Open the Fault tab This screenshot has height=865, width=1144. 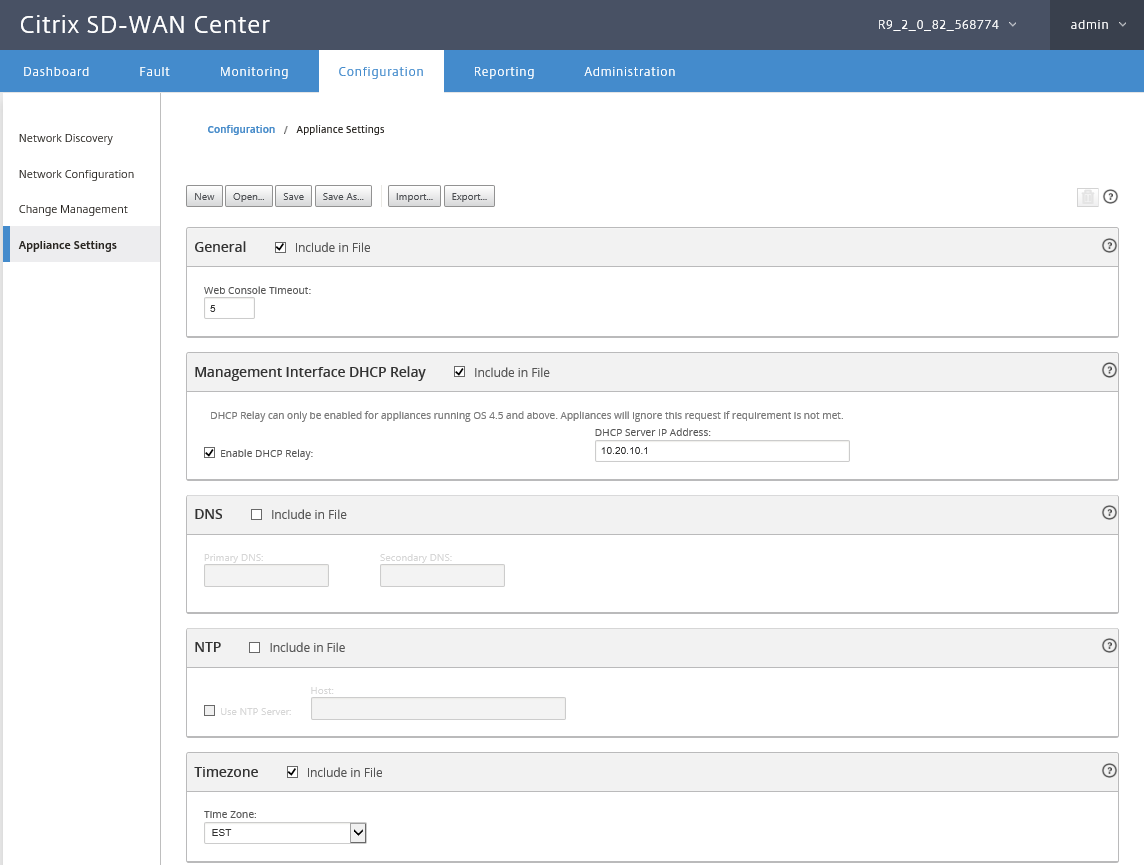[x=154, y=71]
